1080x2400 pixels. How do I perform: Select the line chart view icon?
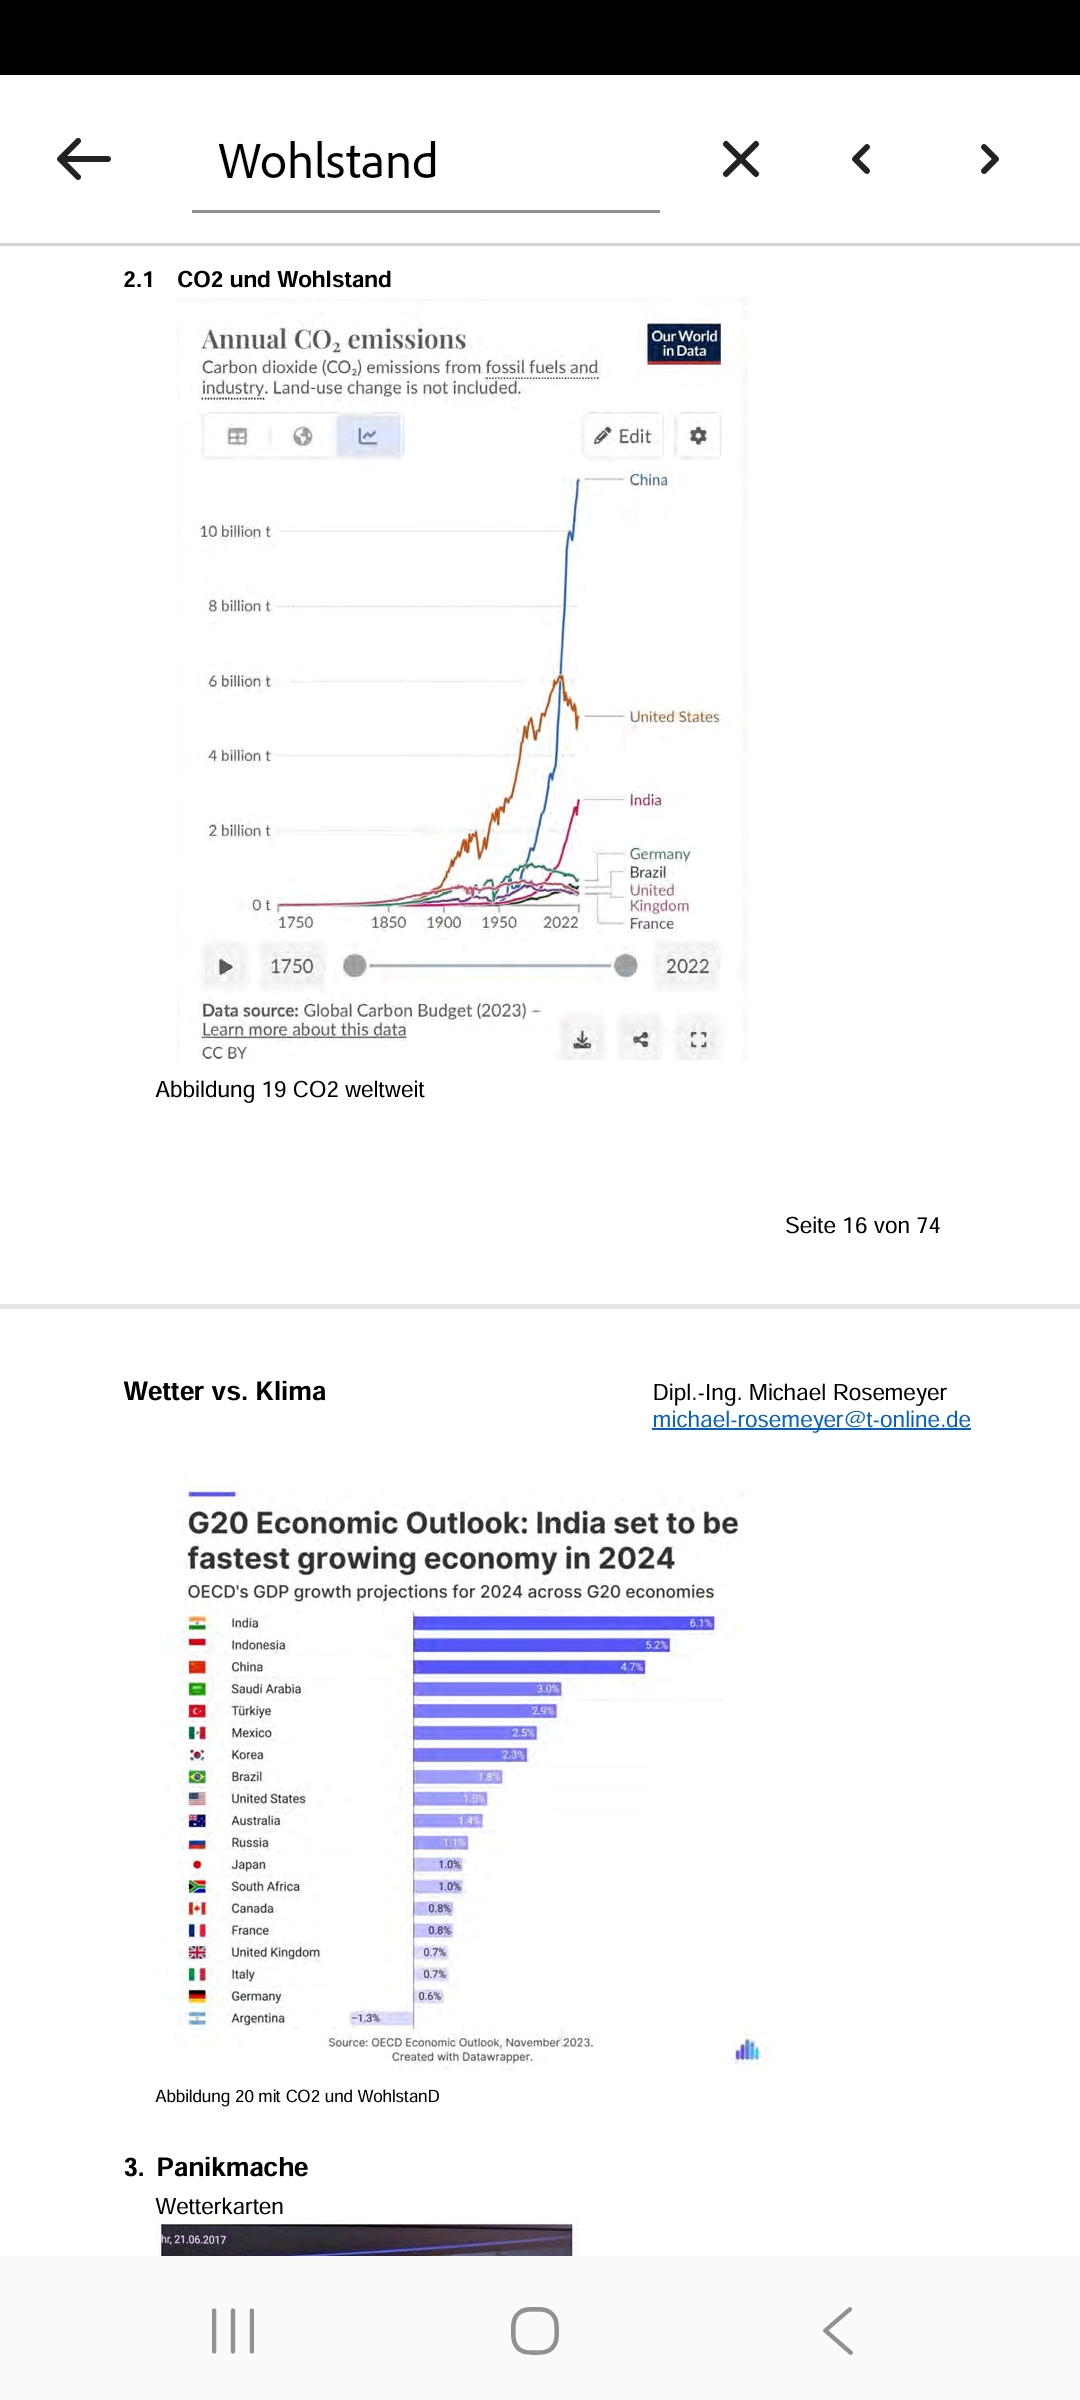(x=368, y=436)
